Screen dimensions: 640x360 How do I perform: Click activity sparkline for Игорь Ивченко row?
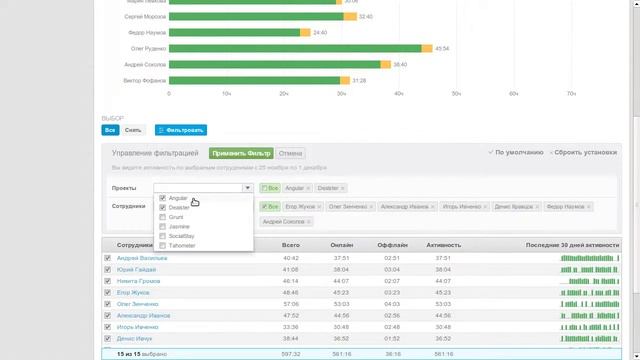[590, 327]
